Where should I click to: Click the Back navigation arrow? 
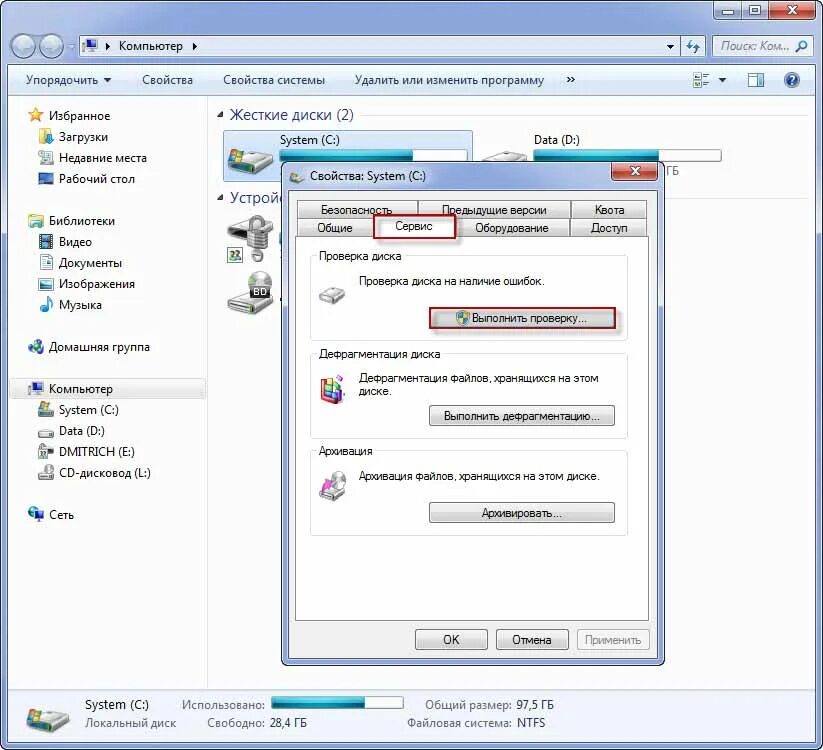(x=23, y=46)
